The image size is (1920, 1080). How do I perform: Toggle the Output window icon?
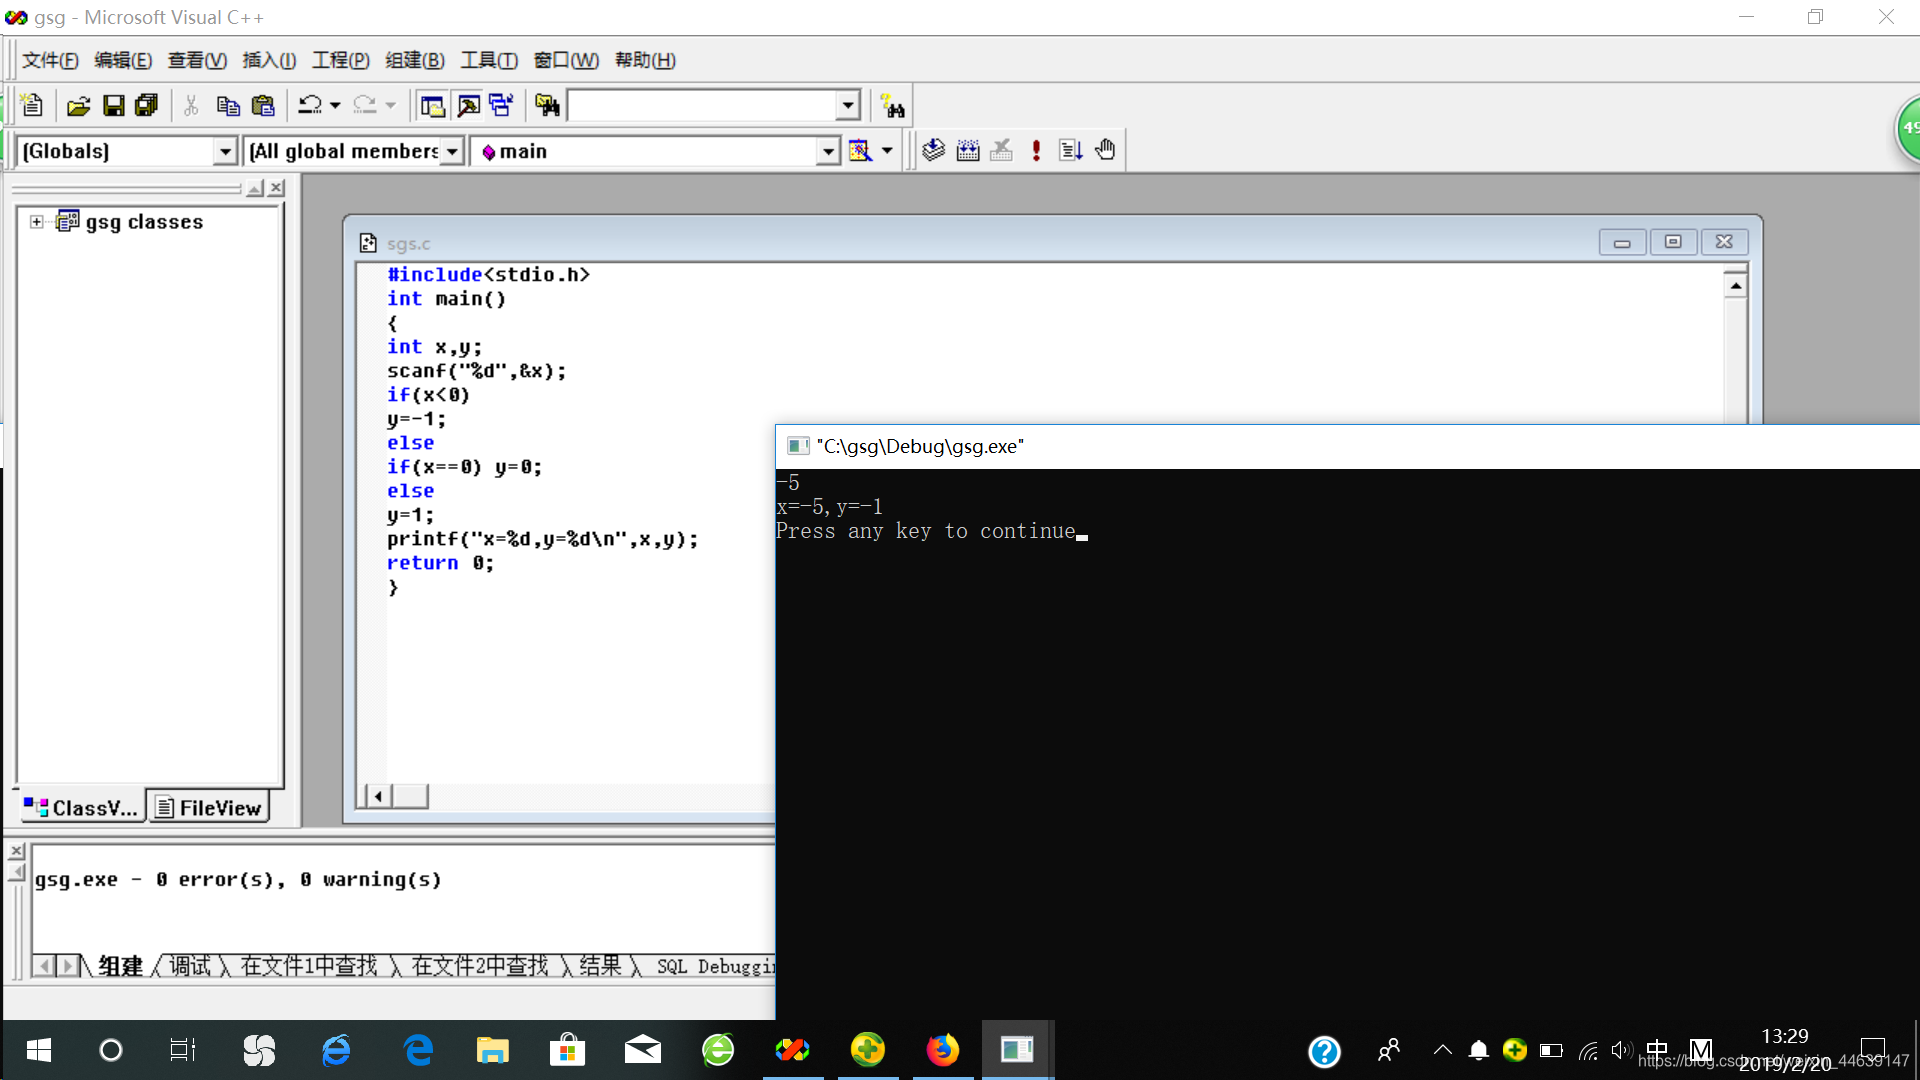(x=467, y=105)
